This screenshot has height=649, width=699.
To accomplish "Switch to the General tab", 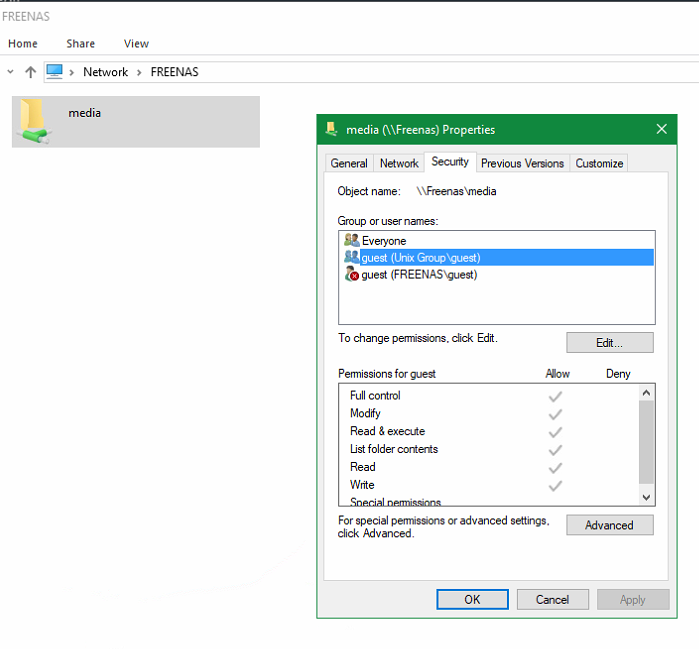I will click(349, 163).
